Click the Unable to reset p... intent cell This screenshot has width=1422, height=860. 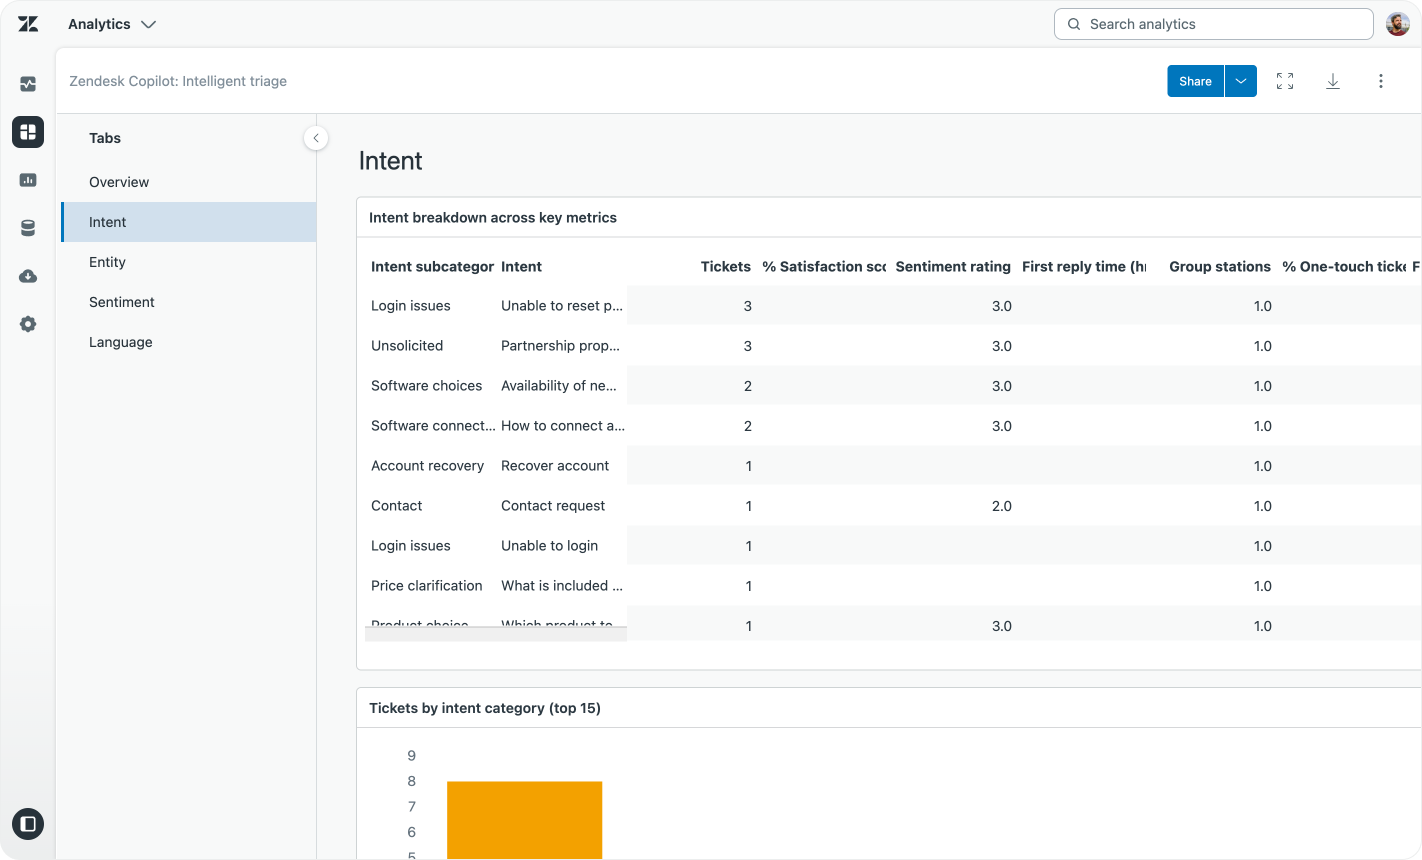pos(562,306)
